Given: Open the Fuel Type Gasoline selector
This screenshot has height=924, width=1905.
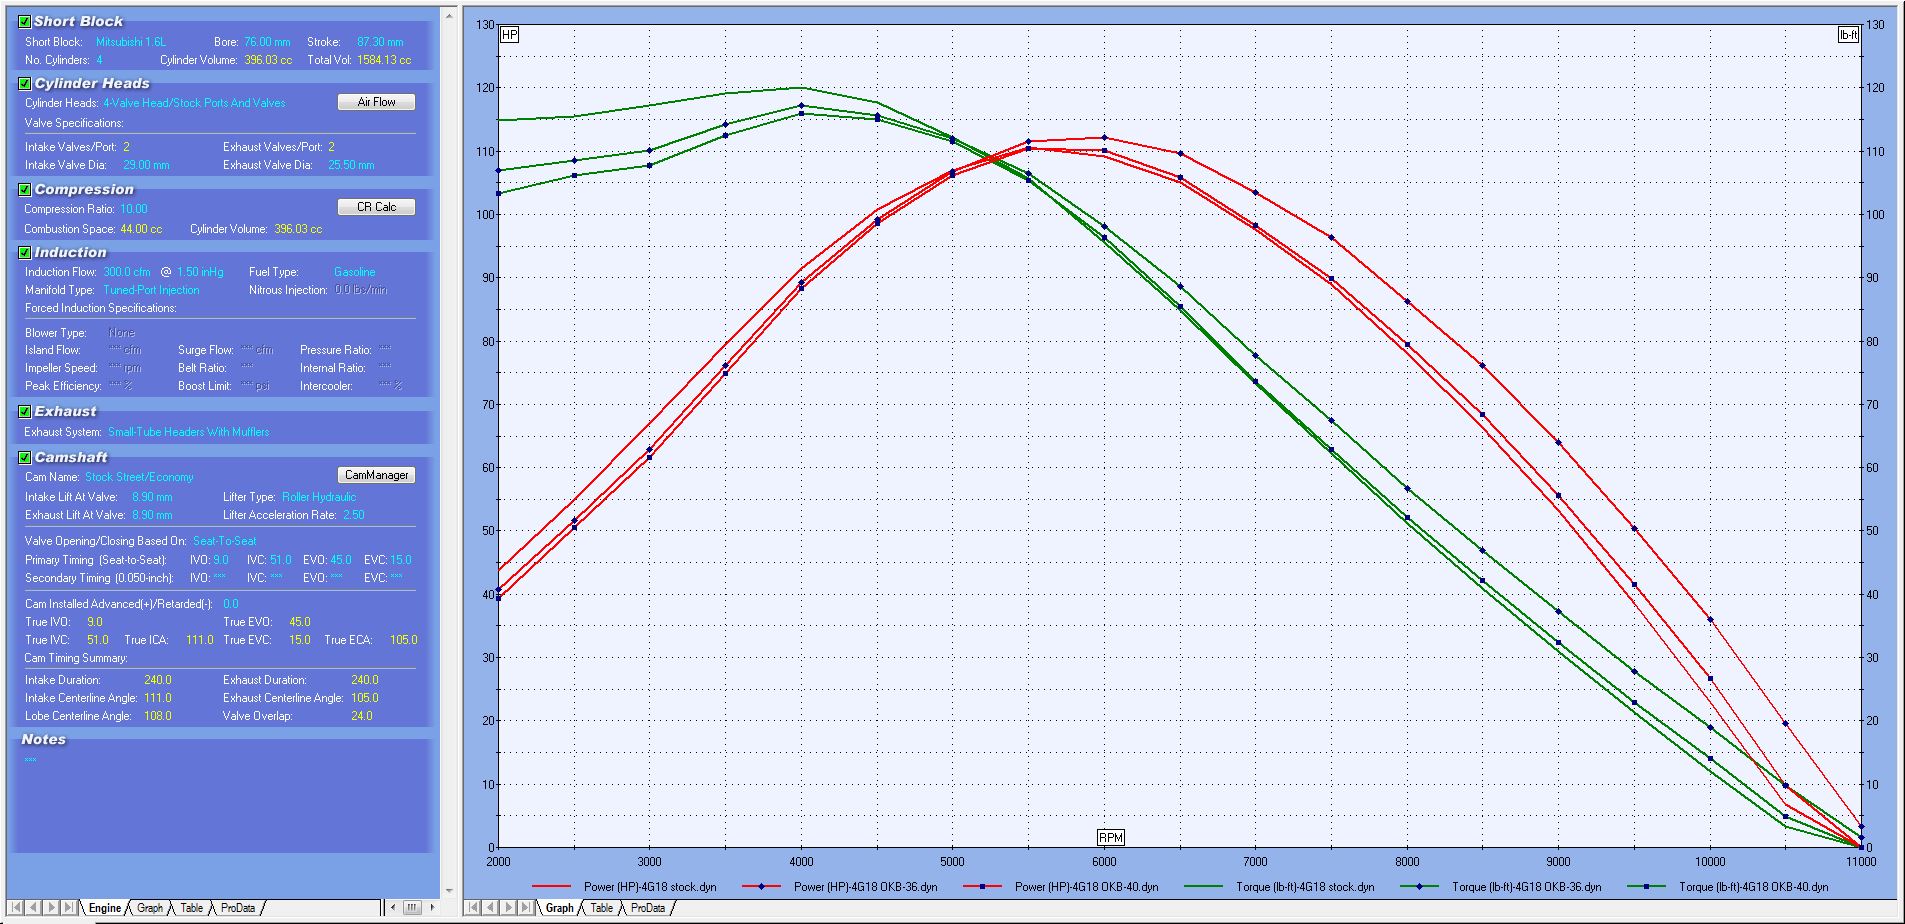Looking at the screenshot, I should pyautogui.click(x=354, y=272).
